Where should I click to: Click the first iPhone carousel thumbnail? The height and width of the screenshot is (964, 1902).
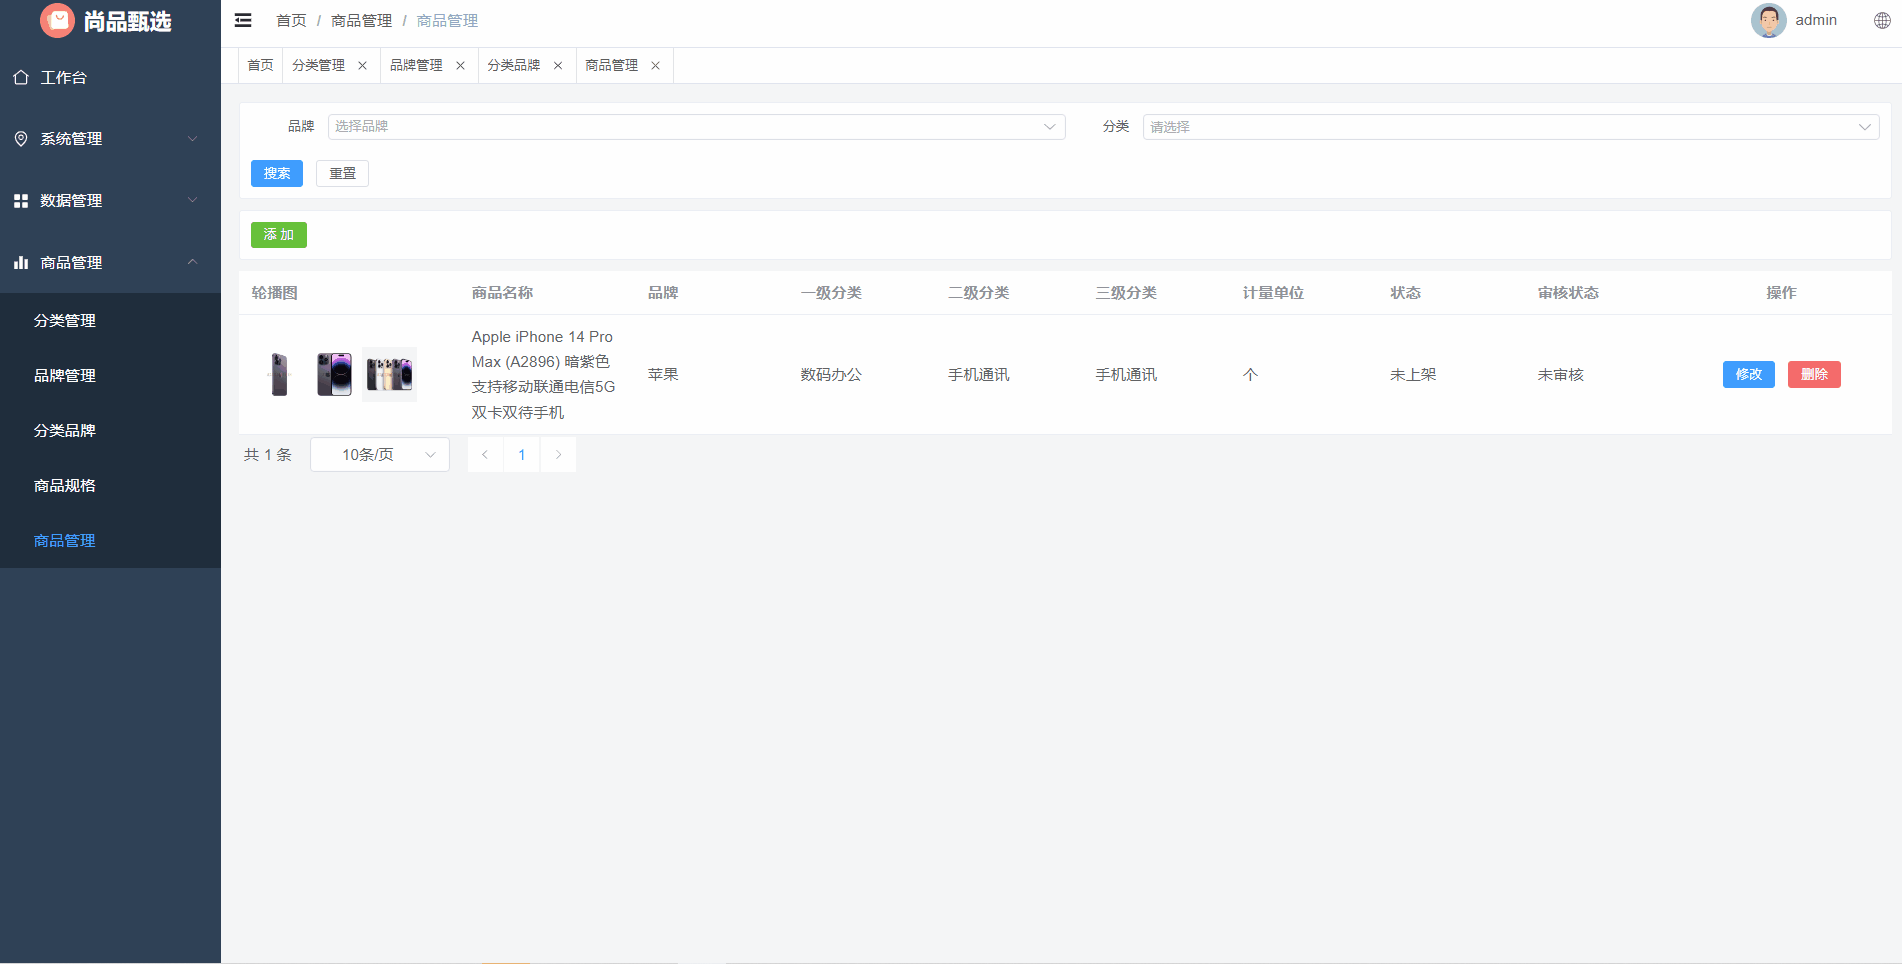point(278,374)
